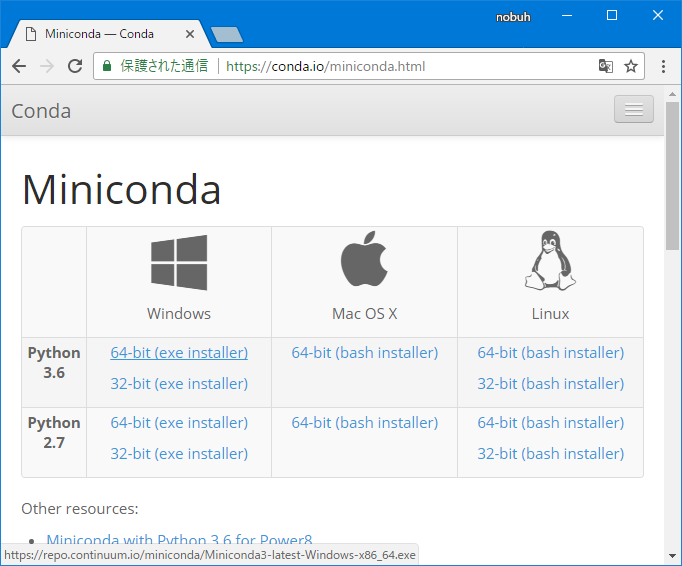
Task: Download Python 2.7 Linux 64-bit bash installer
Action: pos(551,423)
